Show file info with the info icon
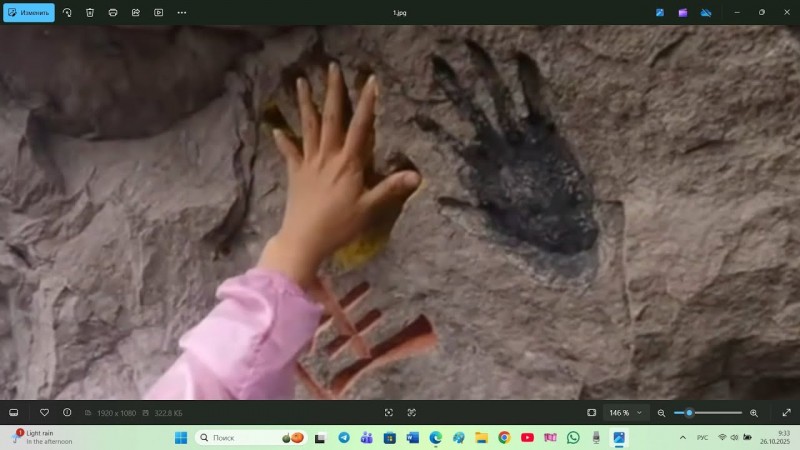Screen dimensions: 800x450 point(67,412)
